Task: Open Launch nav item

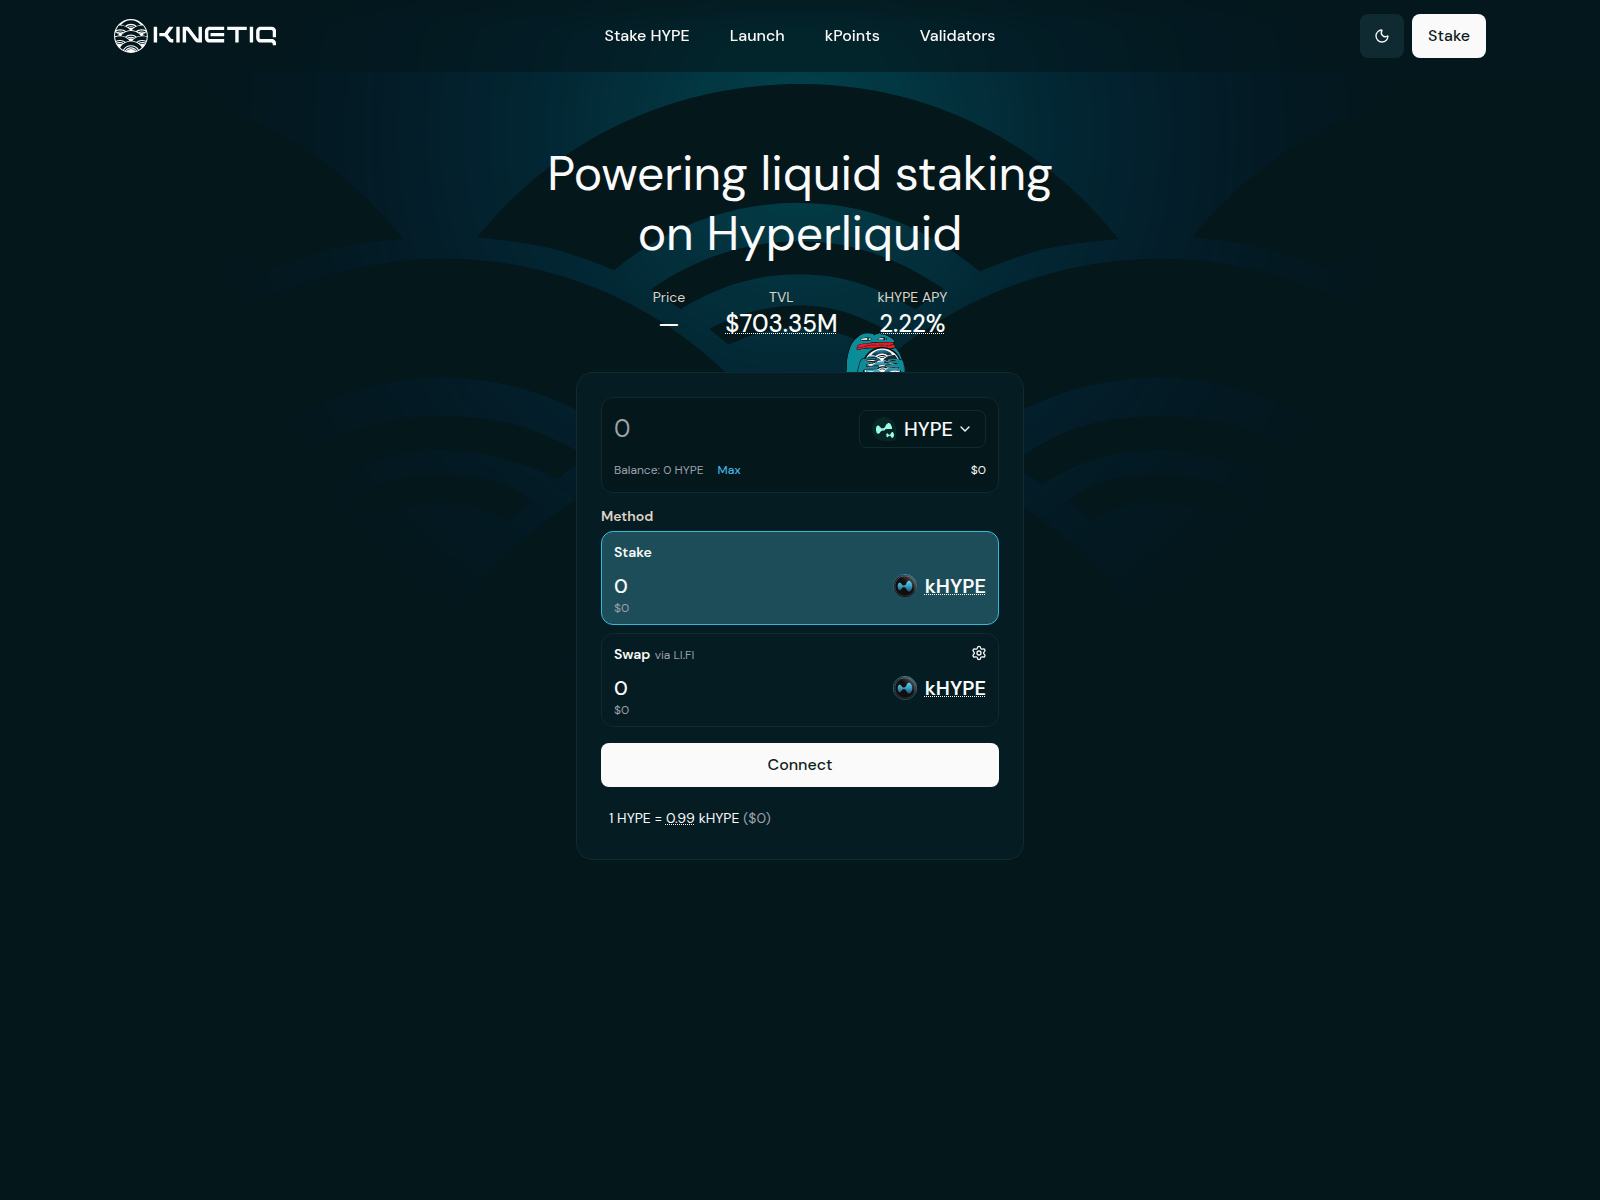Action: [757, 36]
